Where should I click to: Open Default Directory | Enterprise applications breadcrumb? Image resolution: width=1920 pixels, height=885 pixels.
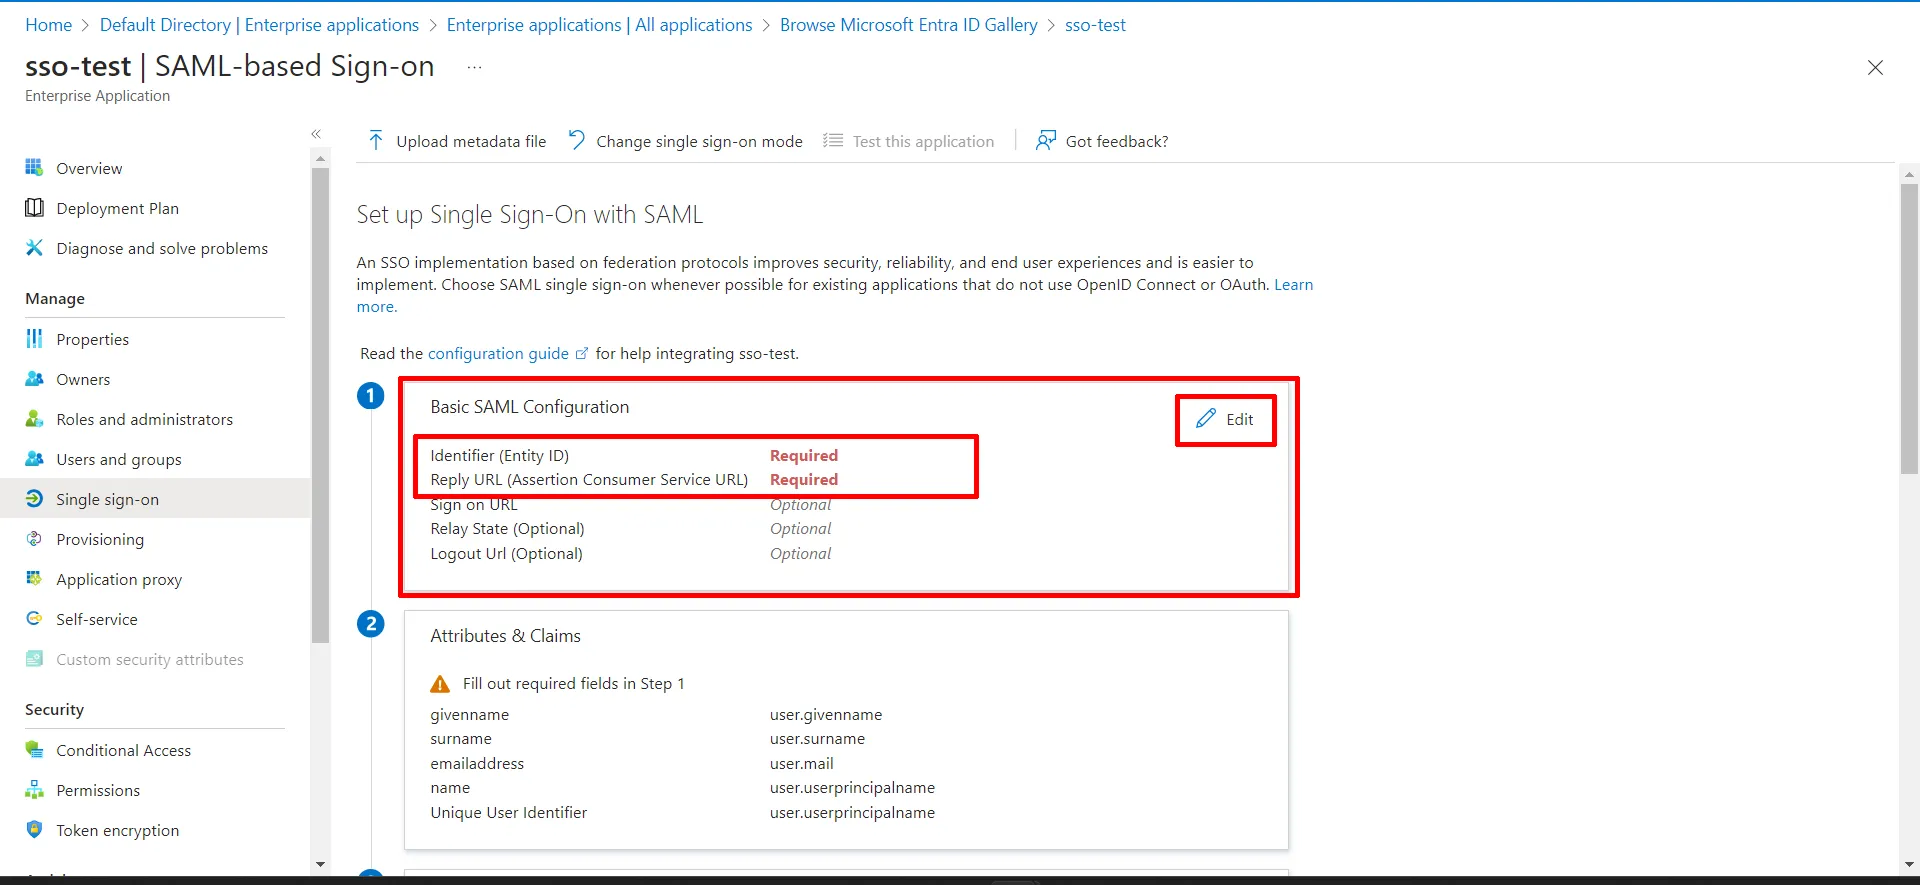click(259, 25)
